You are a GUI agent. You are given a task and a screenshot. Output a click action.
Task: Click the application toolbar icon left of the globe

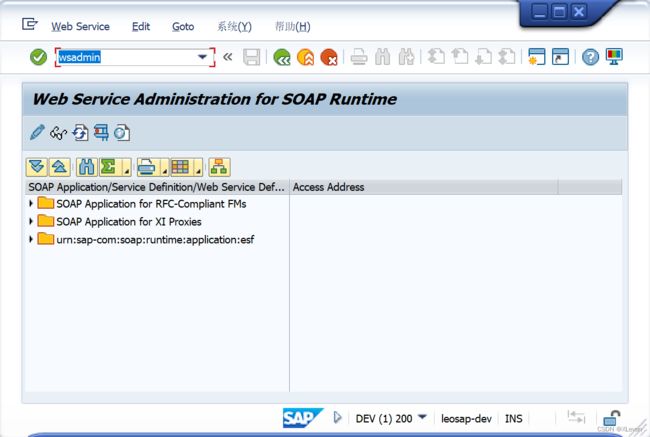101,133
